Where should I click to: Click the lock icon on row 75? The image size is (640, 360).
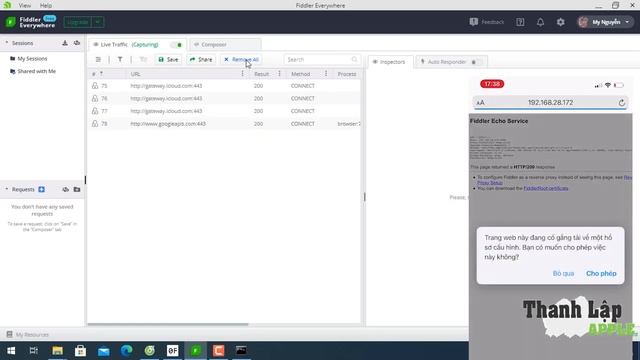(x=95, y=86)
